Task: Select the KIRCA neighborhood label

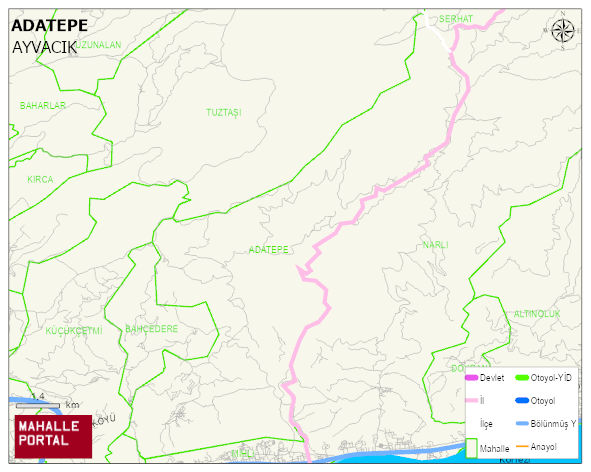Action: pyautogui.click(x=40, y=179)
